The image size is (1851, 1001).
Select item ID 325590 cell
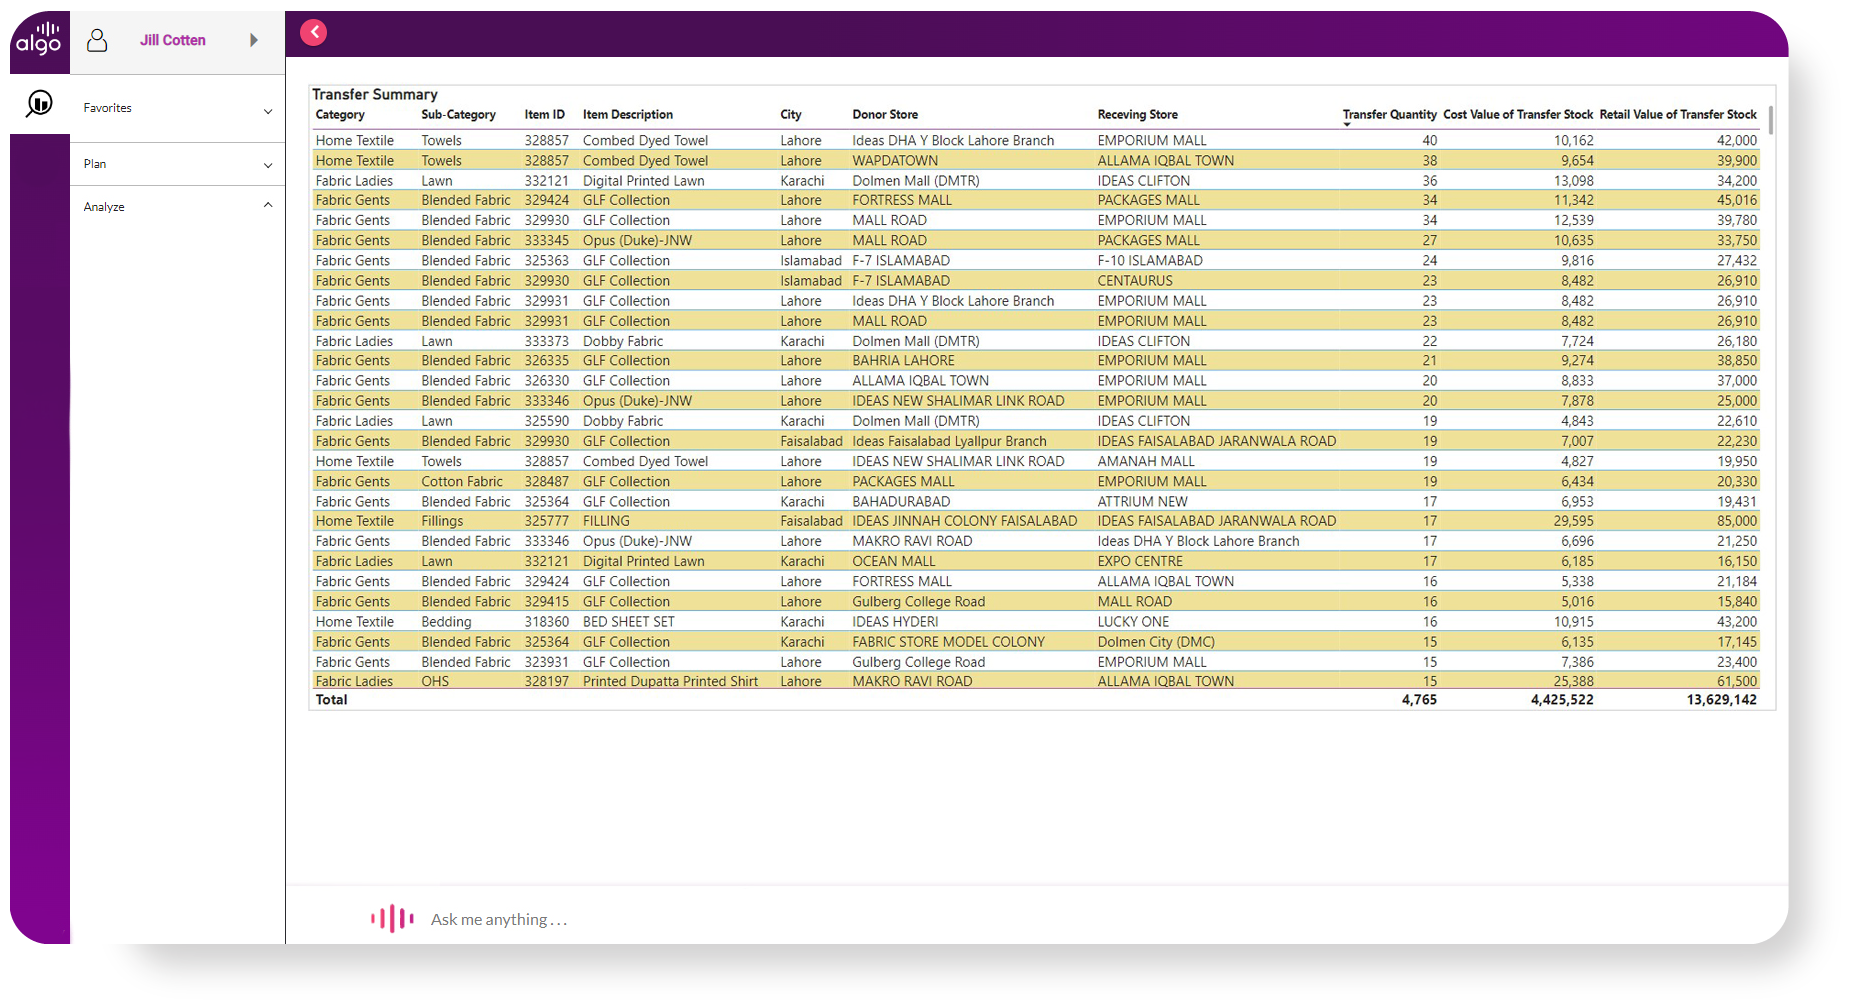[x=547, y=421]
